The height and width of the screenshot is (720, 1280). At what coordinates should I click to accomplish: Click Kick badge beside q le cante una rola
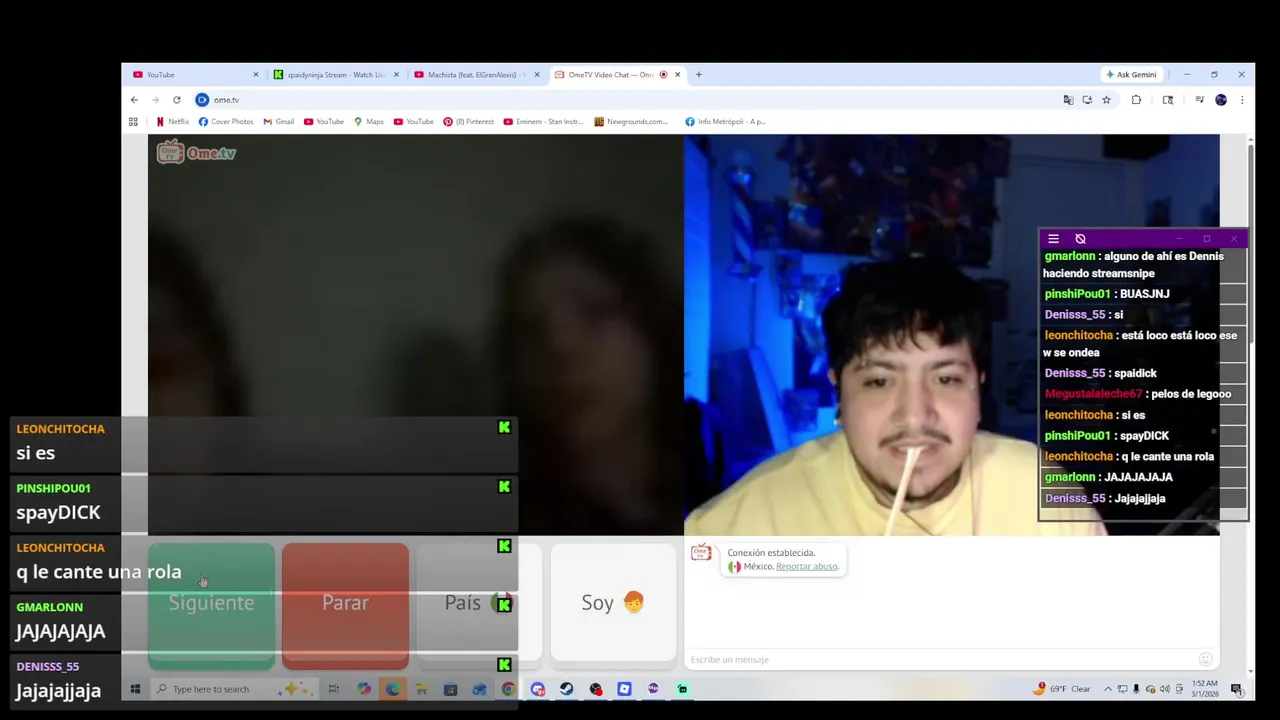(x=504, y=546)
